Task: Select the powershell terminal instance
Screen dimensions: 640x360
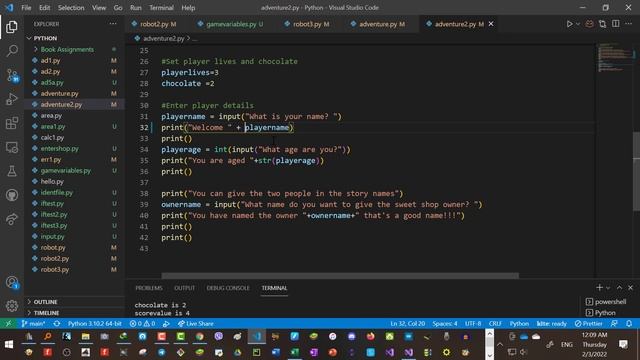Action: point(606,302)
